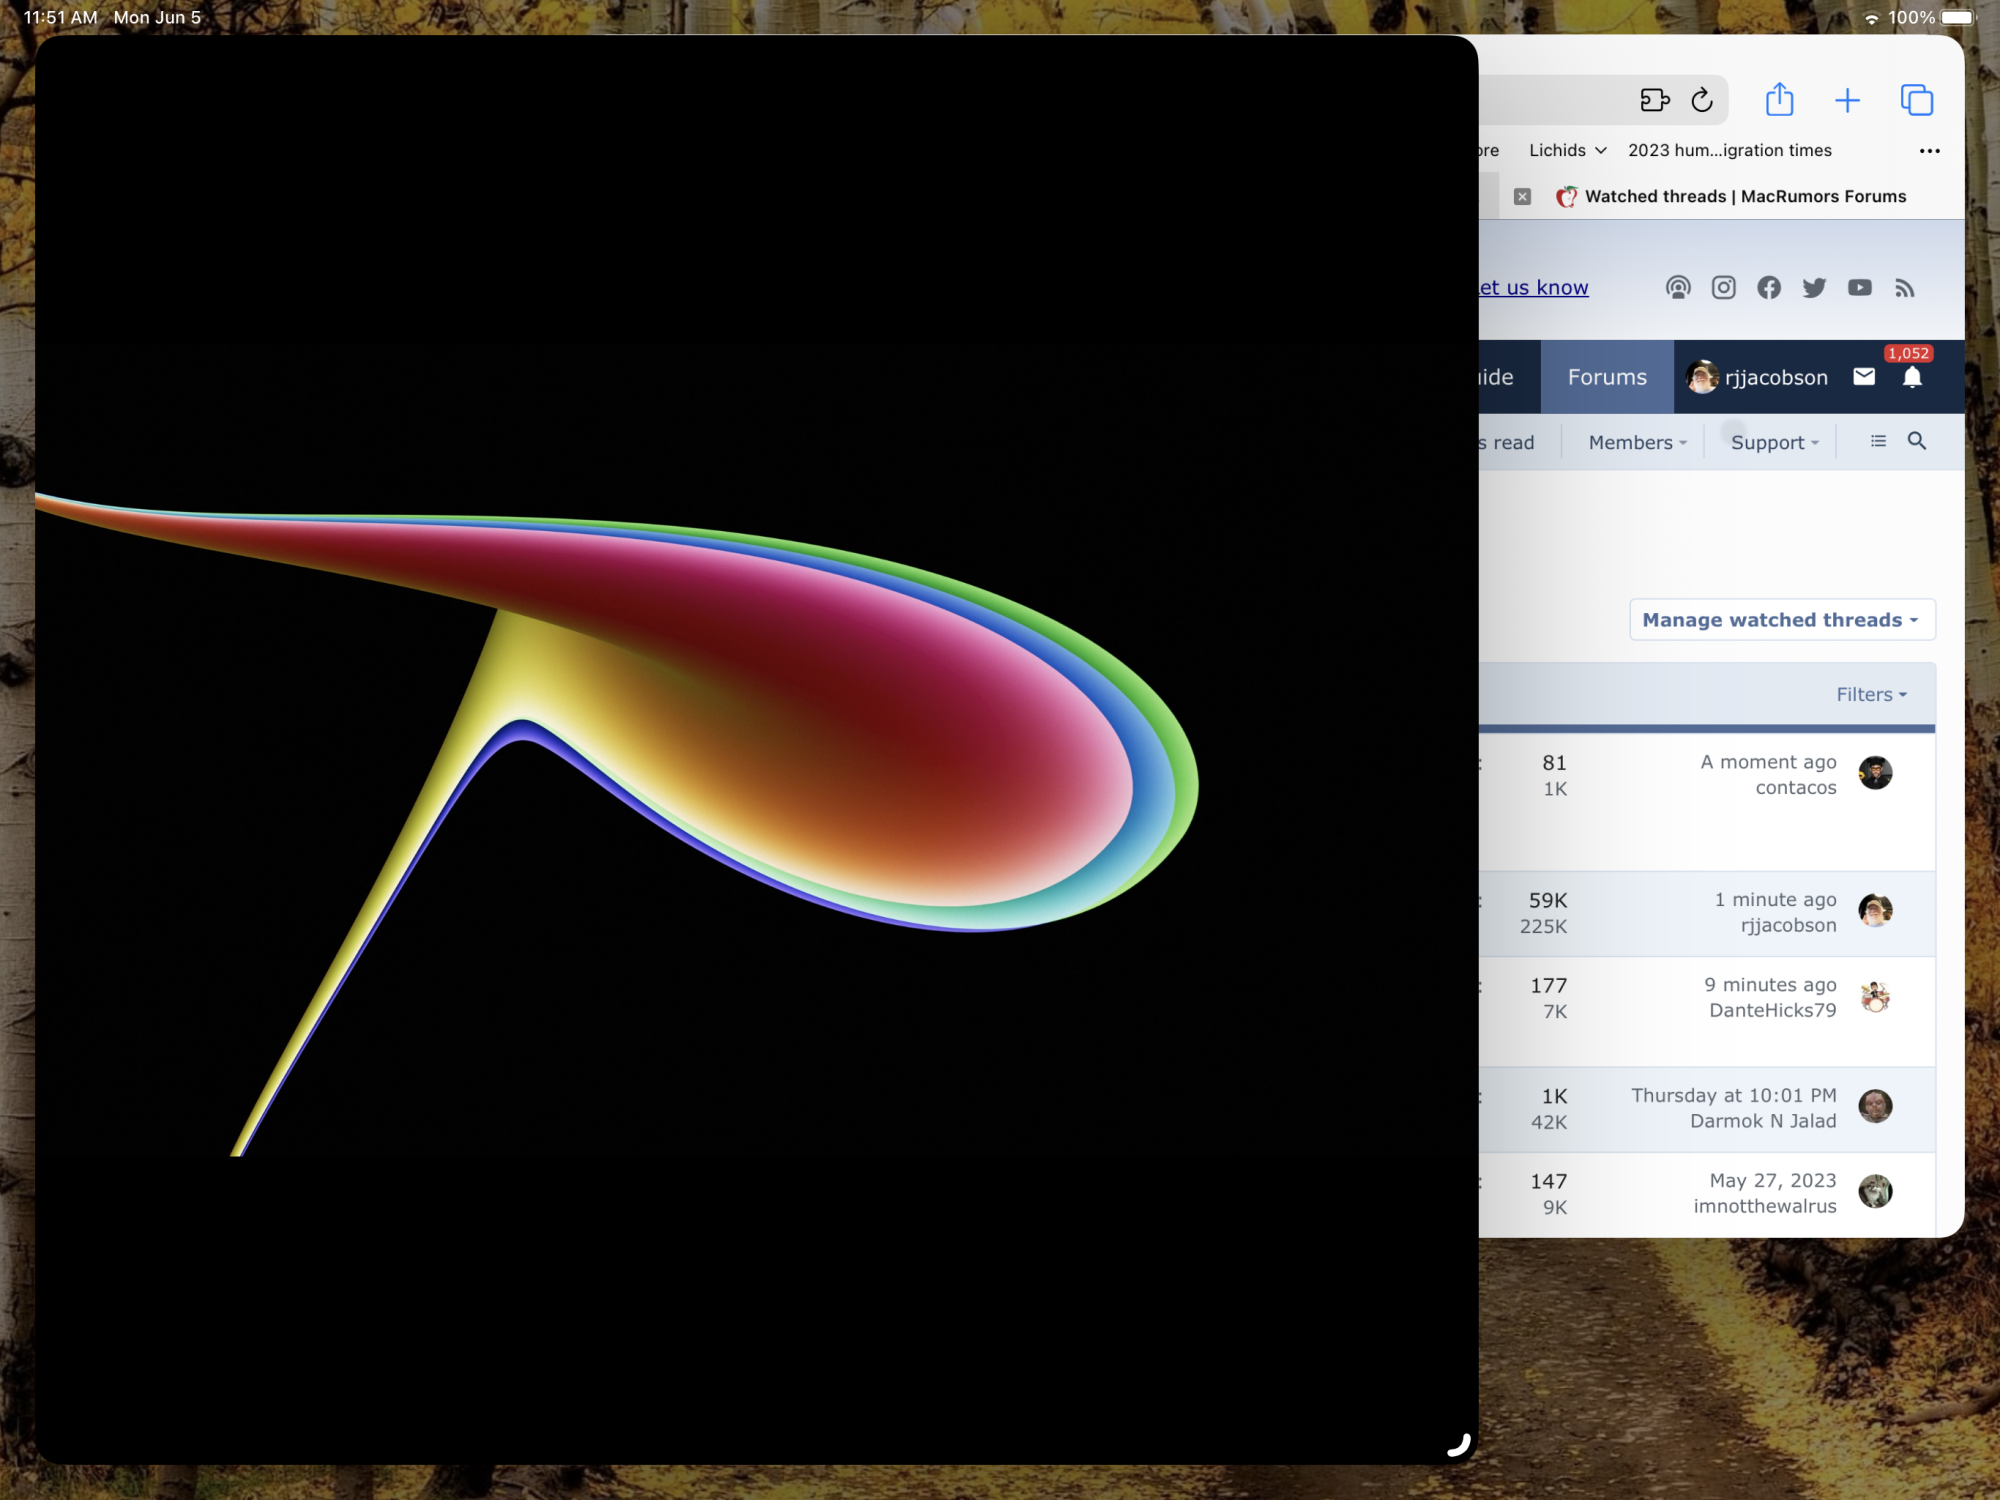Image resolution: width=2000 pixels, height=1500 pixels.
Task: Click the '1 minute ago' timestamp
Action: [1775, 900]
